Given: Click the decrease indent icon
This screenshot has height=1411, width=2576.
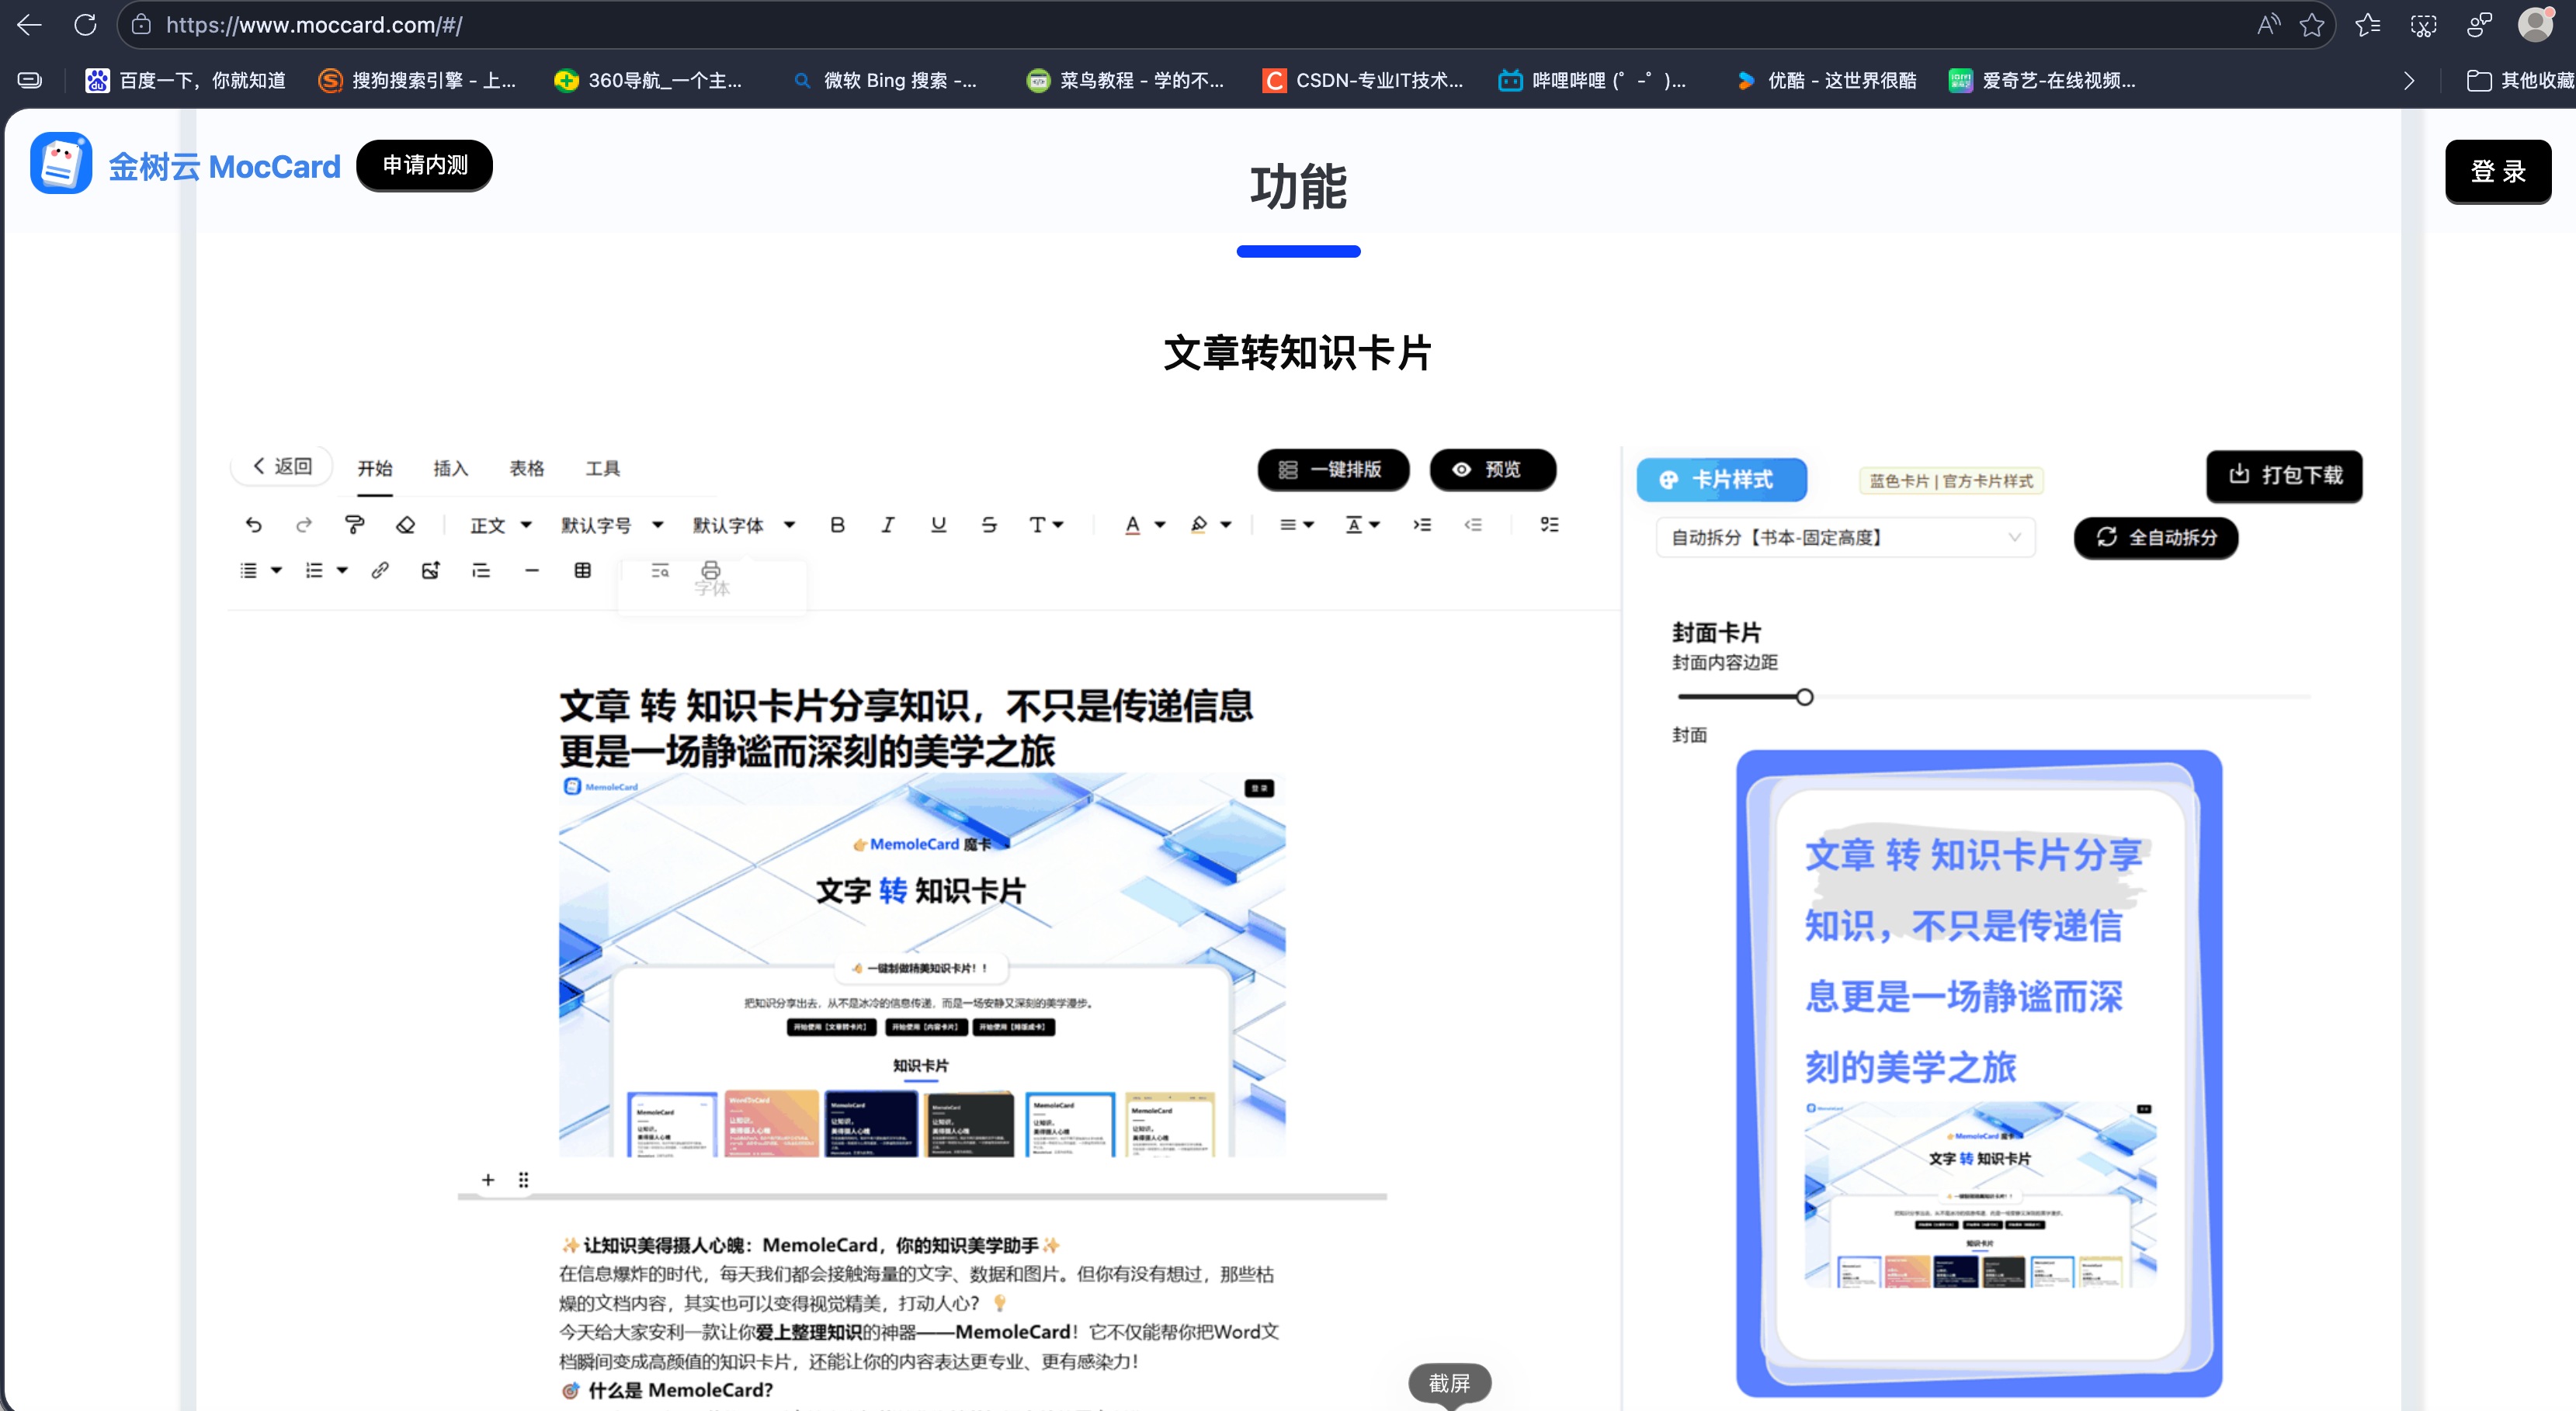Looking at the screenshot, I should tap(1473, 525).
